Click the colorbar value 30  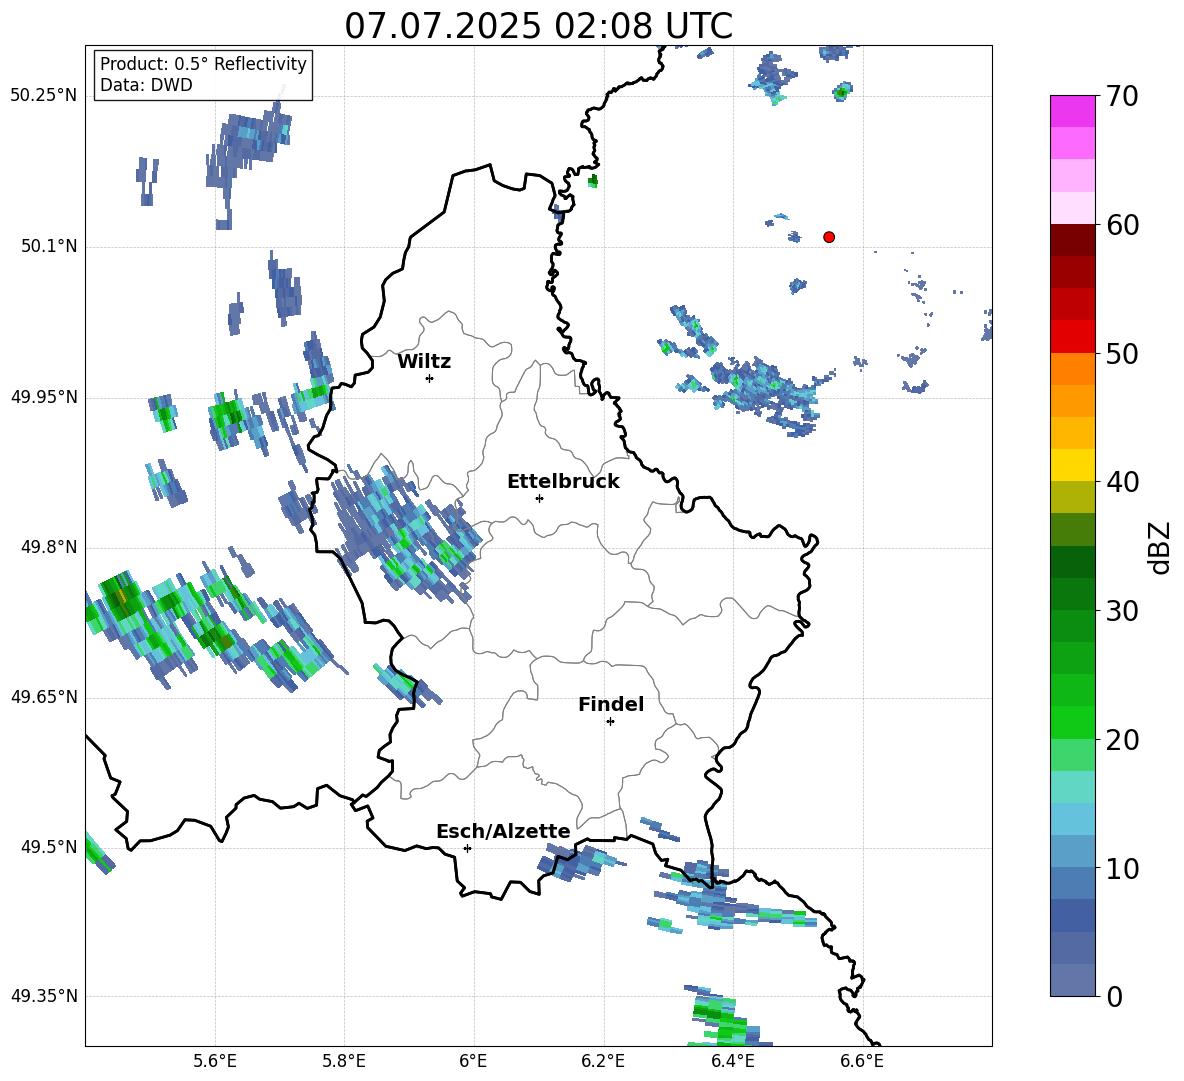point(1122,611)
